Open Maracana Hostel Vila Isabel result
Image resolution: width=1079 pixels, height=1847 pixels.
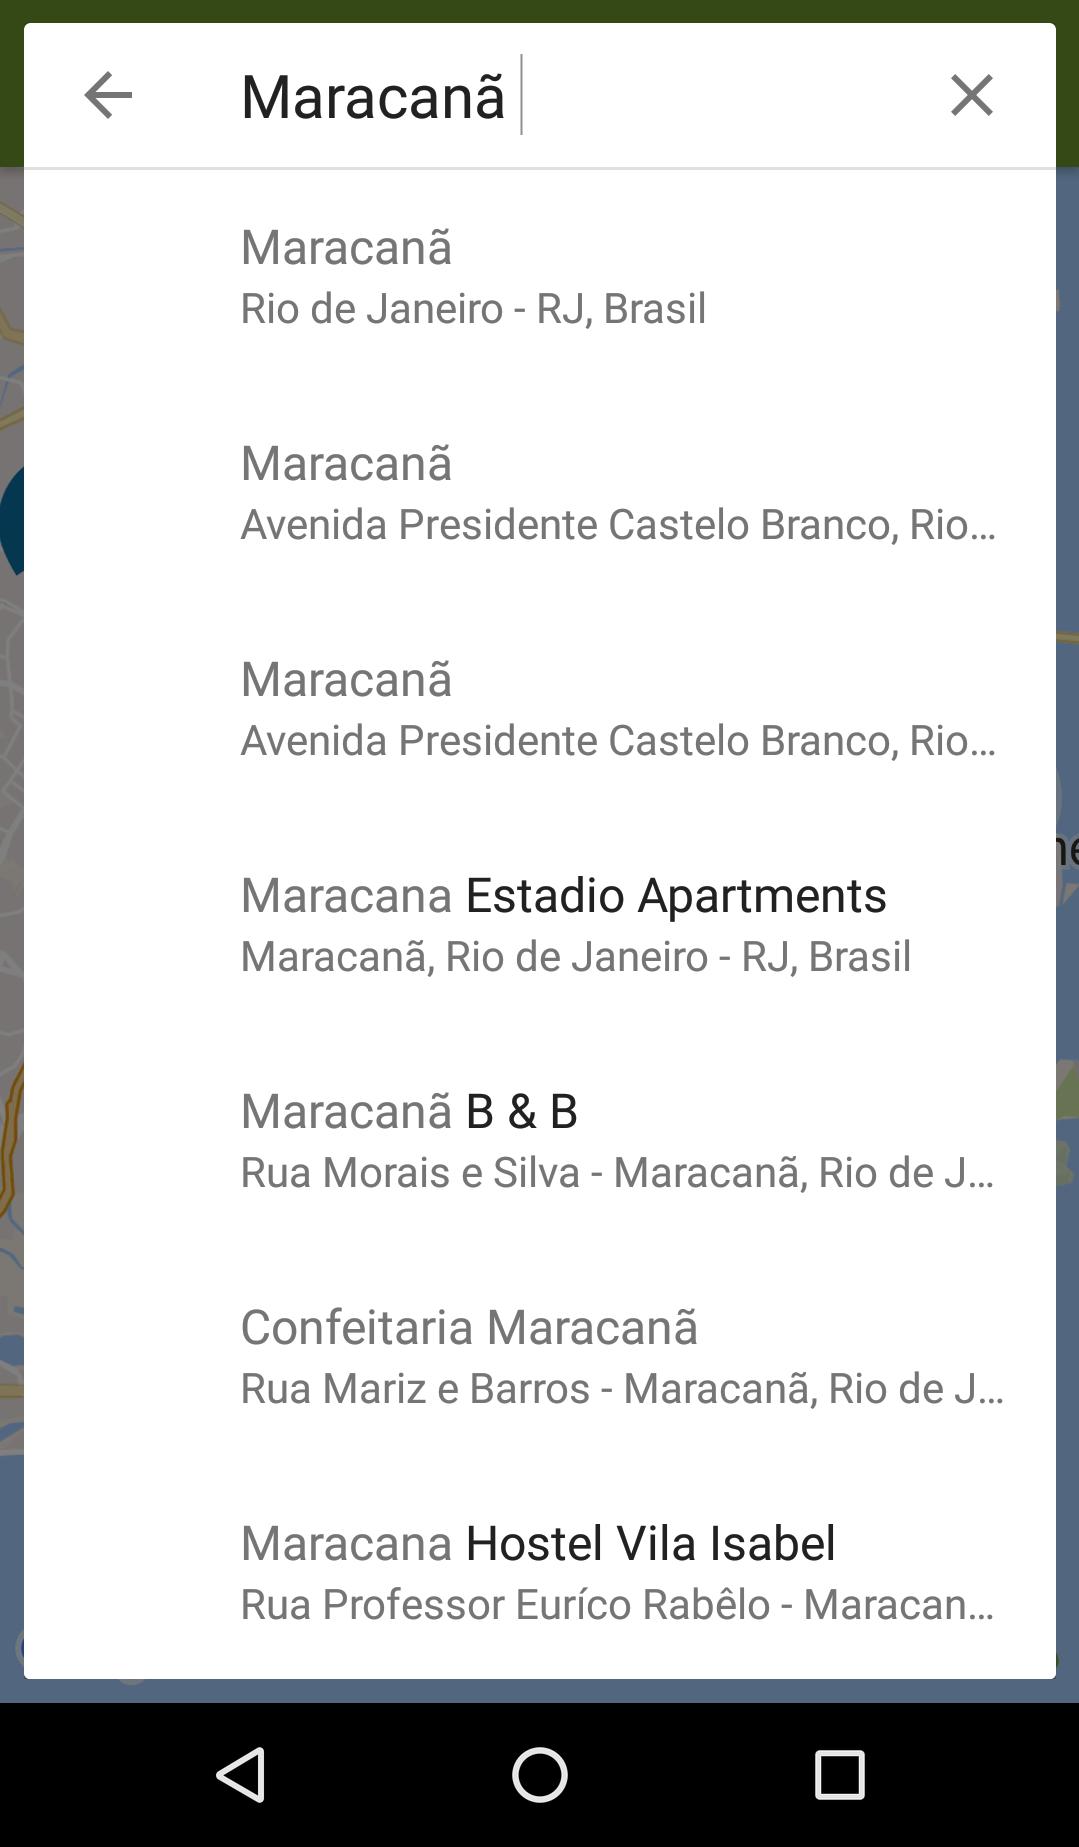(x=540, y=1572)
